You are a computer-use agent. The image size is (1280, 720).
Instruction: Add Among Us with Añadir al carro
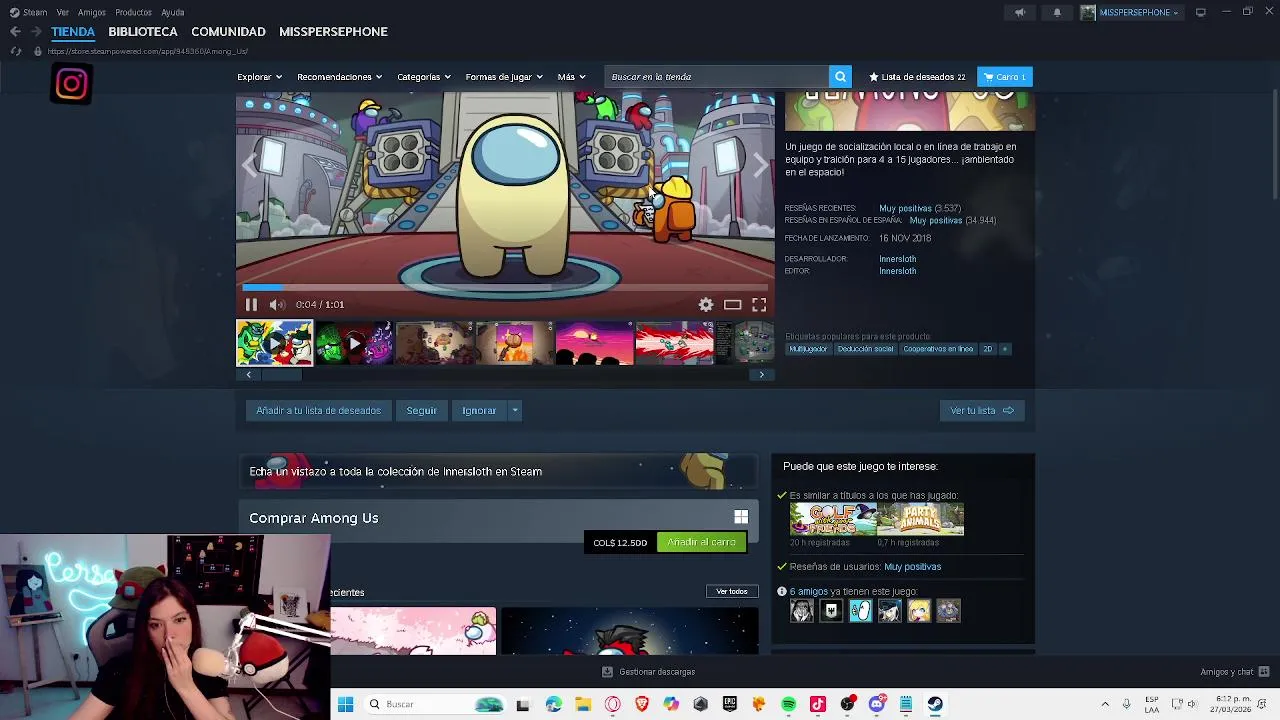click(701, 542)
